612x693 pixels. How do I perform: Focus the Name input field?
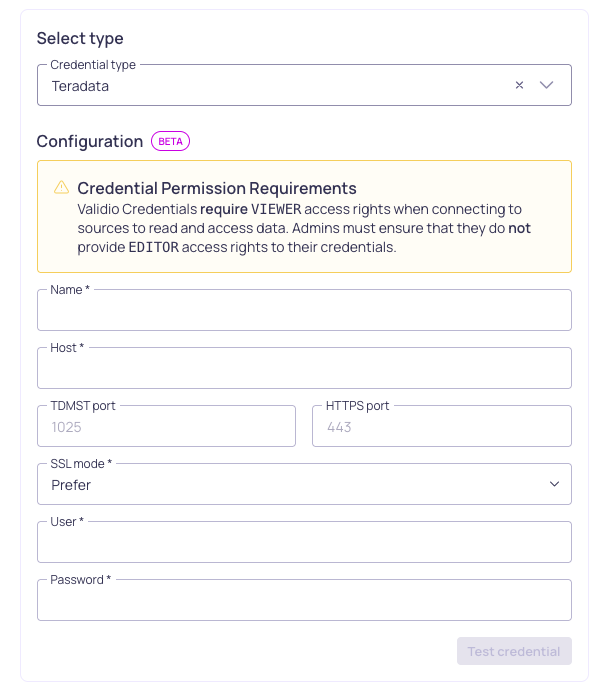304,310
